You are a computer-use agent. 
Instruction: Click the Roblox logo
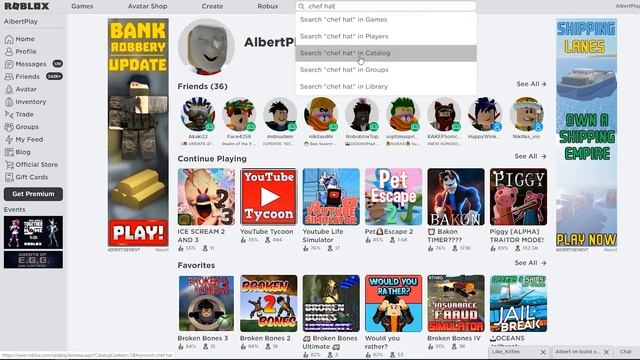[x=27, y=6]
